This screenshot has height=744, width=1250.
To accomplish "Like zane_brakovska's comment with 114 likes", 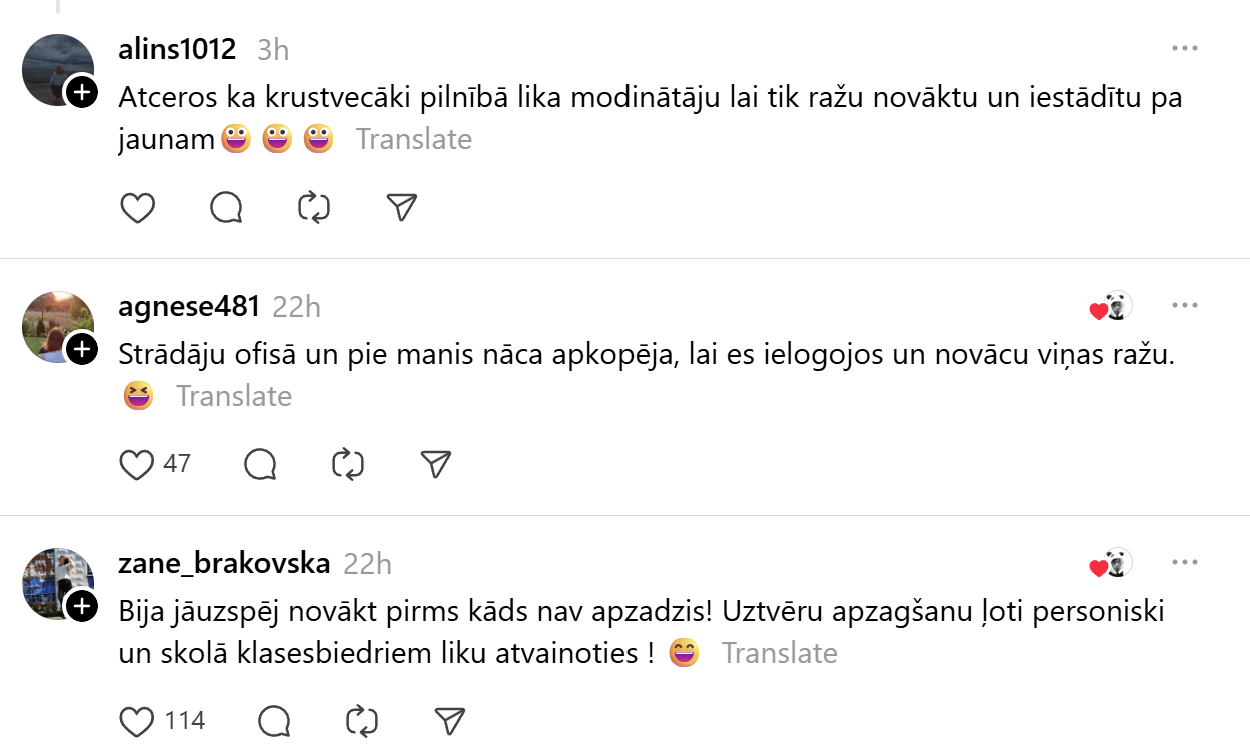I will [137, 721].
